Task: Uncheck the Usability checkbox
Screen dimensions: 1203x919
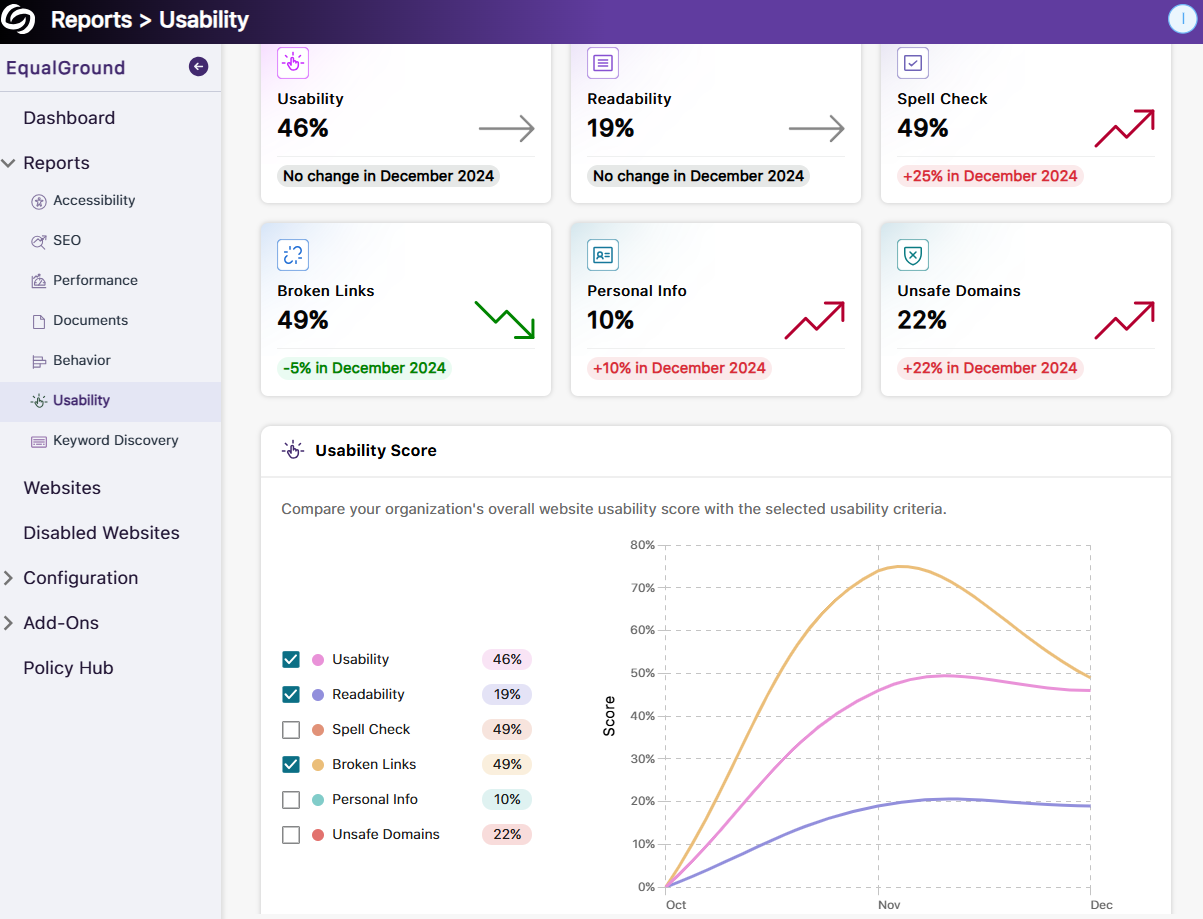Action: pyautogui.click(x=291, y=660)
